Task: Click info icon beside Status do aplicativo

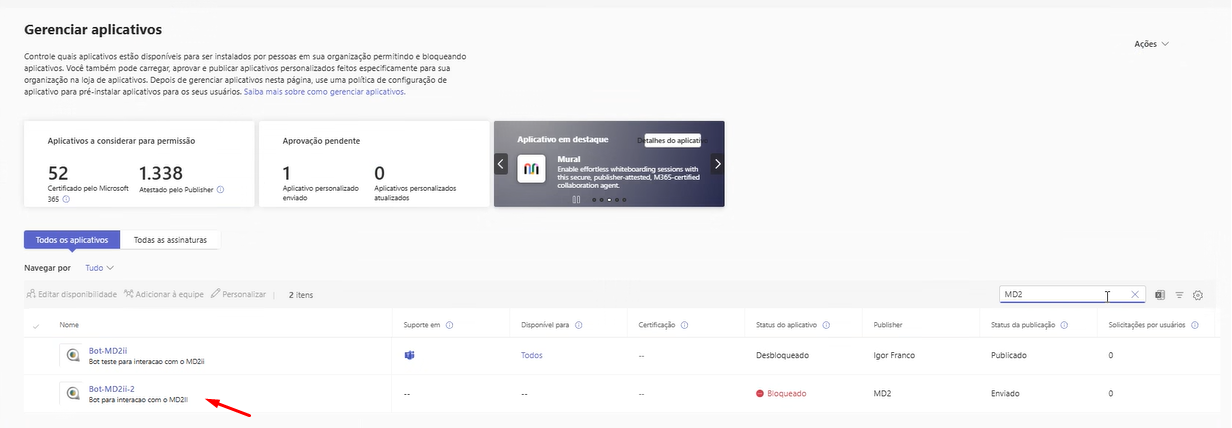Action: click(825, 325)
